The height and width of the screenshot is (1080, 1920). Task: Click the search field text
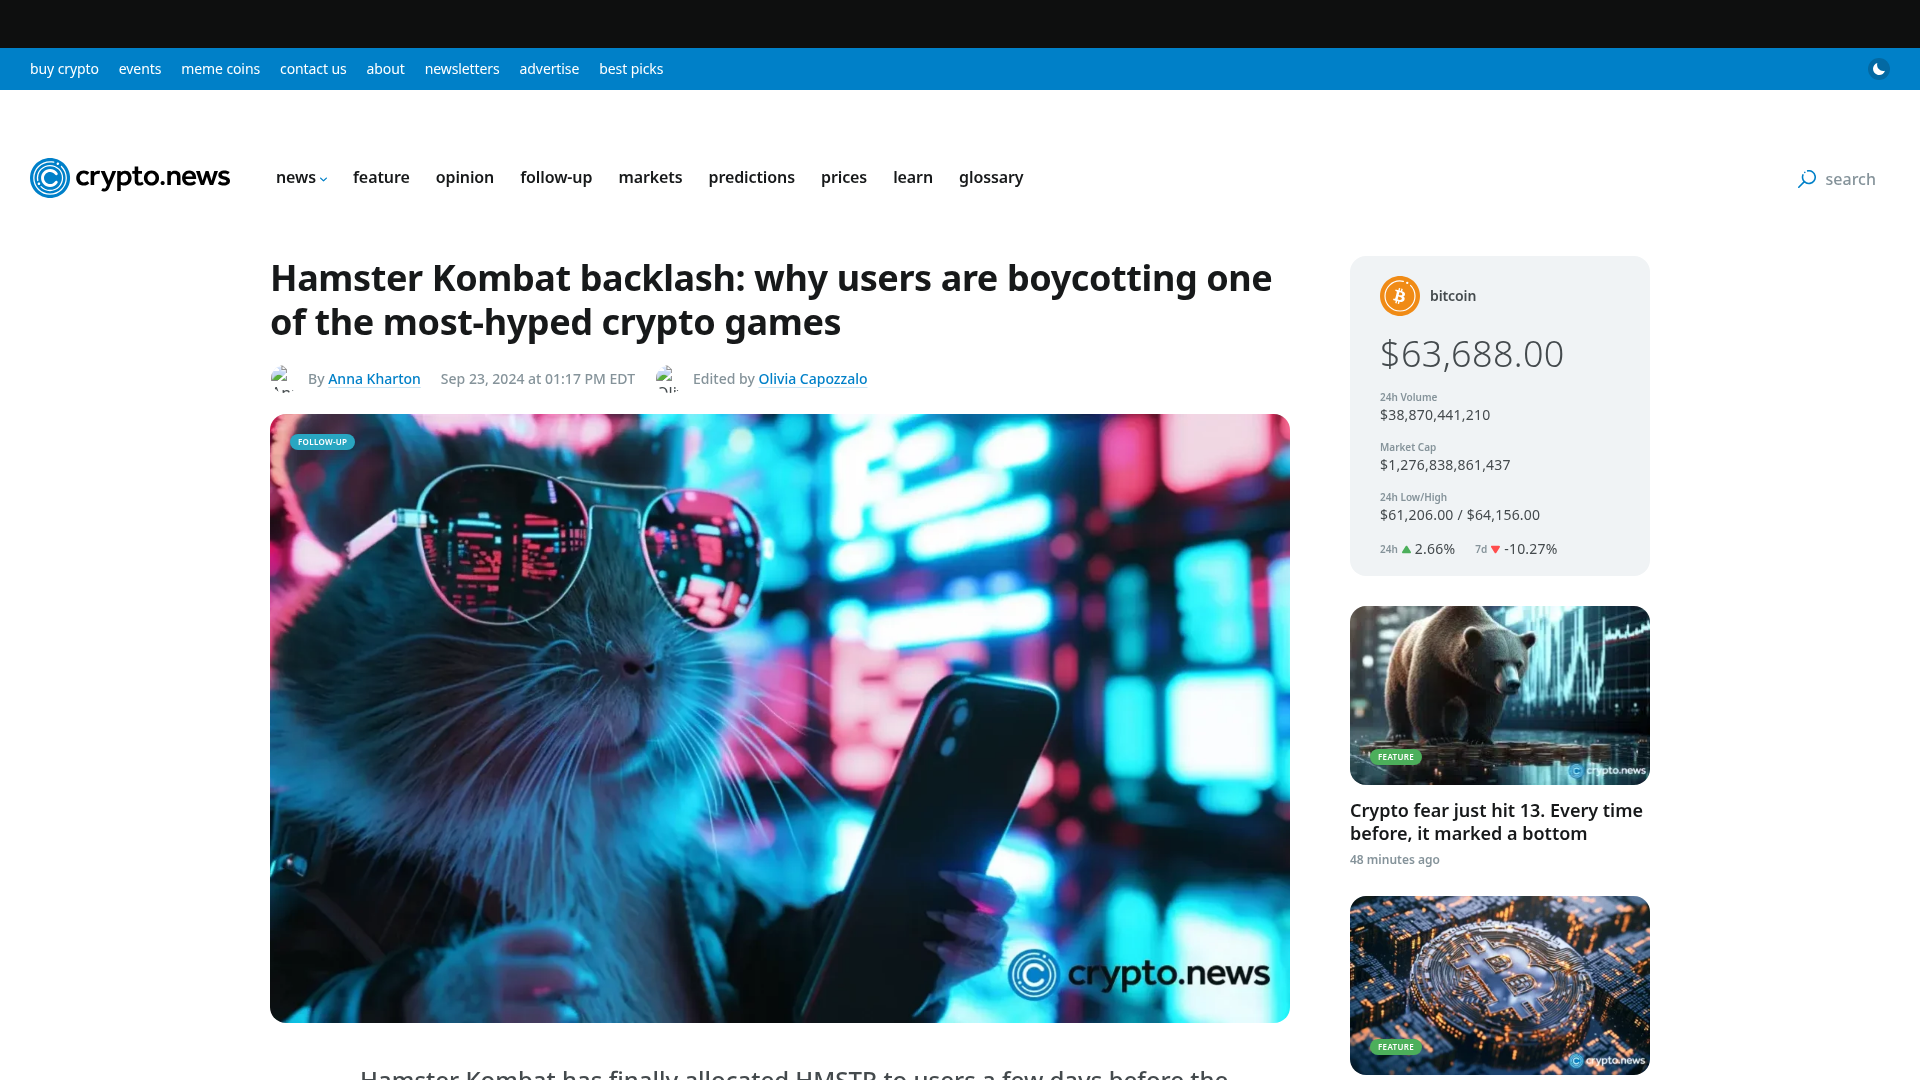point(1850,179)
